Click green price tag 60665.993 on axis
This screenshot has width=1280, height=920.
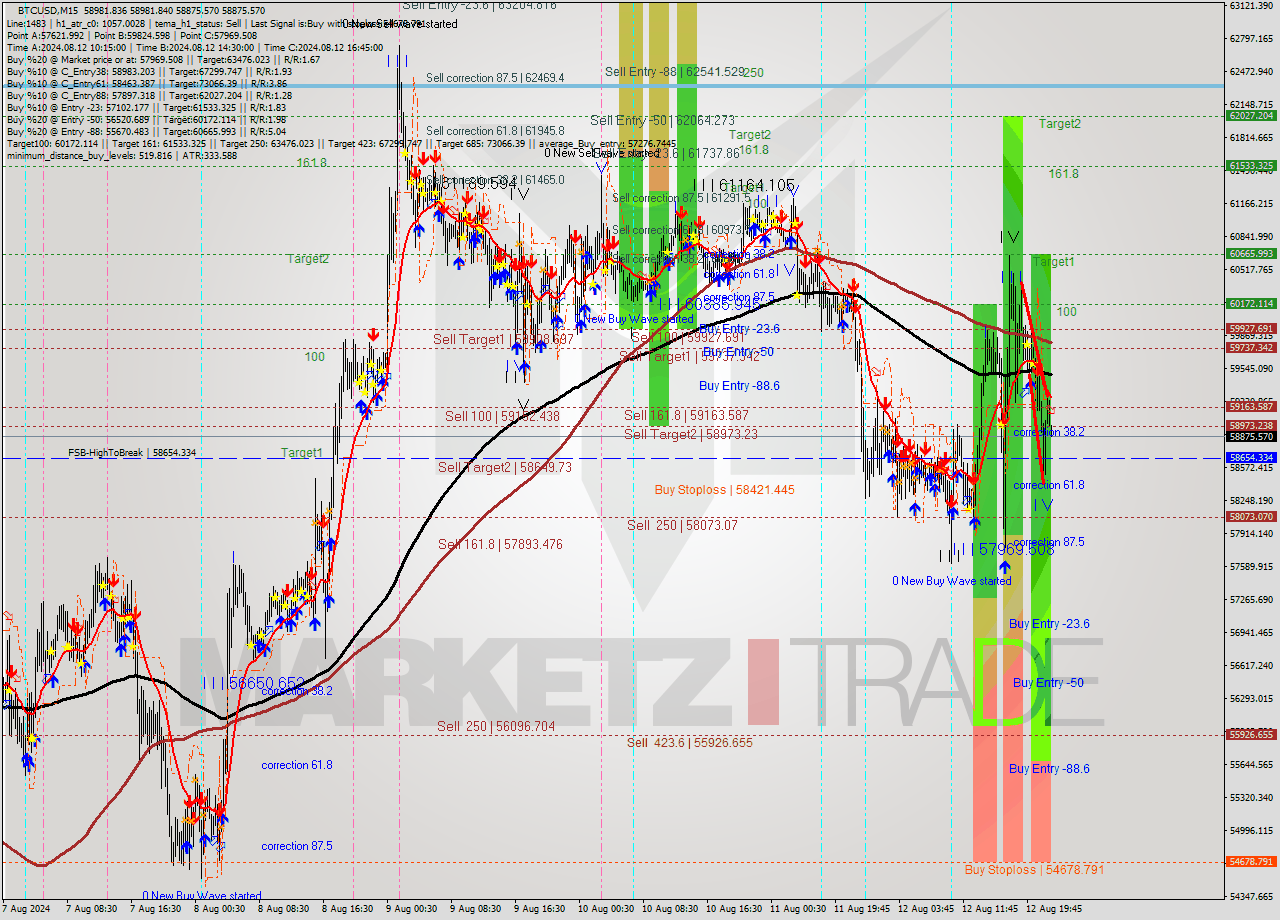pyautogui.click(x=1251, y=254)
